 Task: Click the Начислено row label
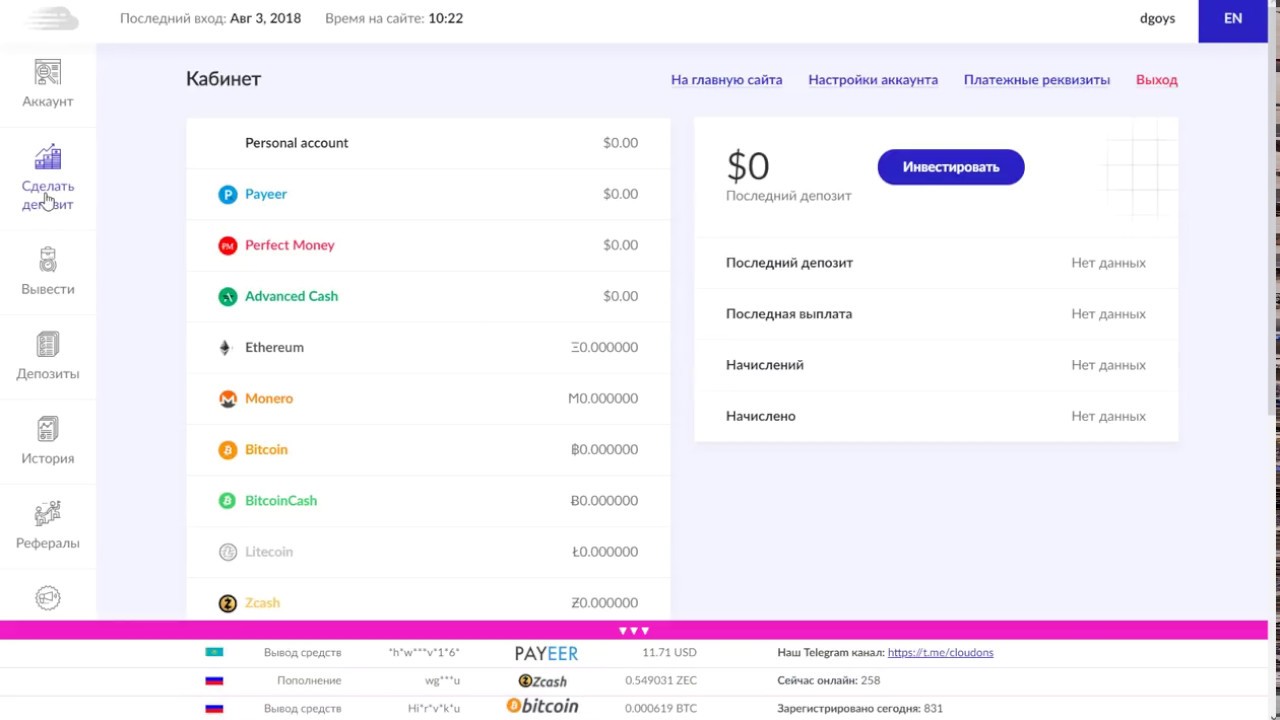[761, 416]
